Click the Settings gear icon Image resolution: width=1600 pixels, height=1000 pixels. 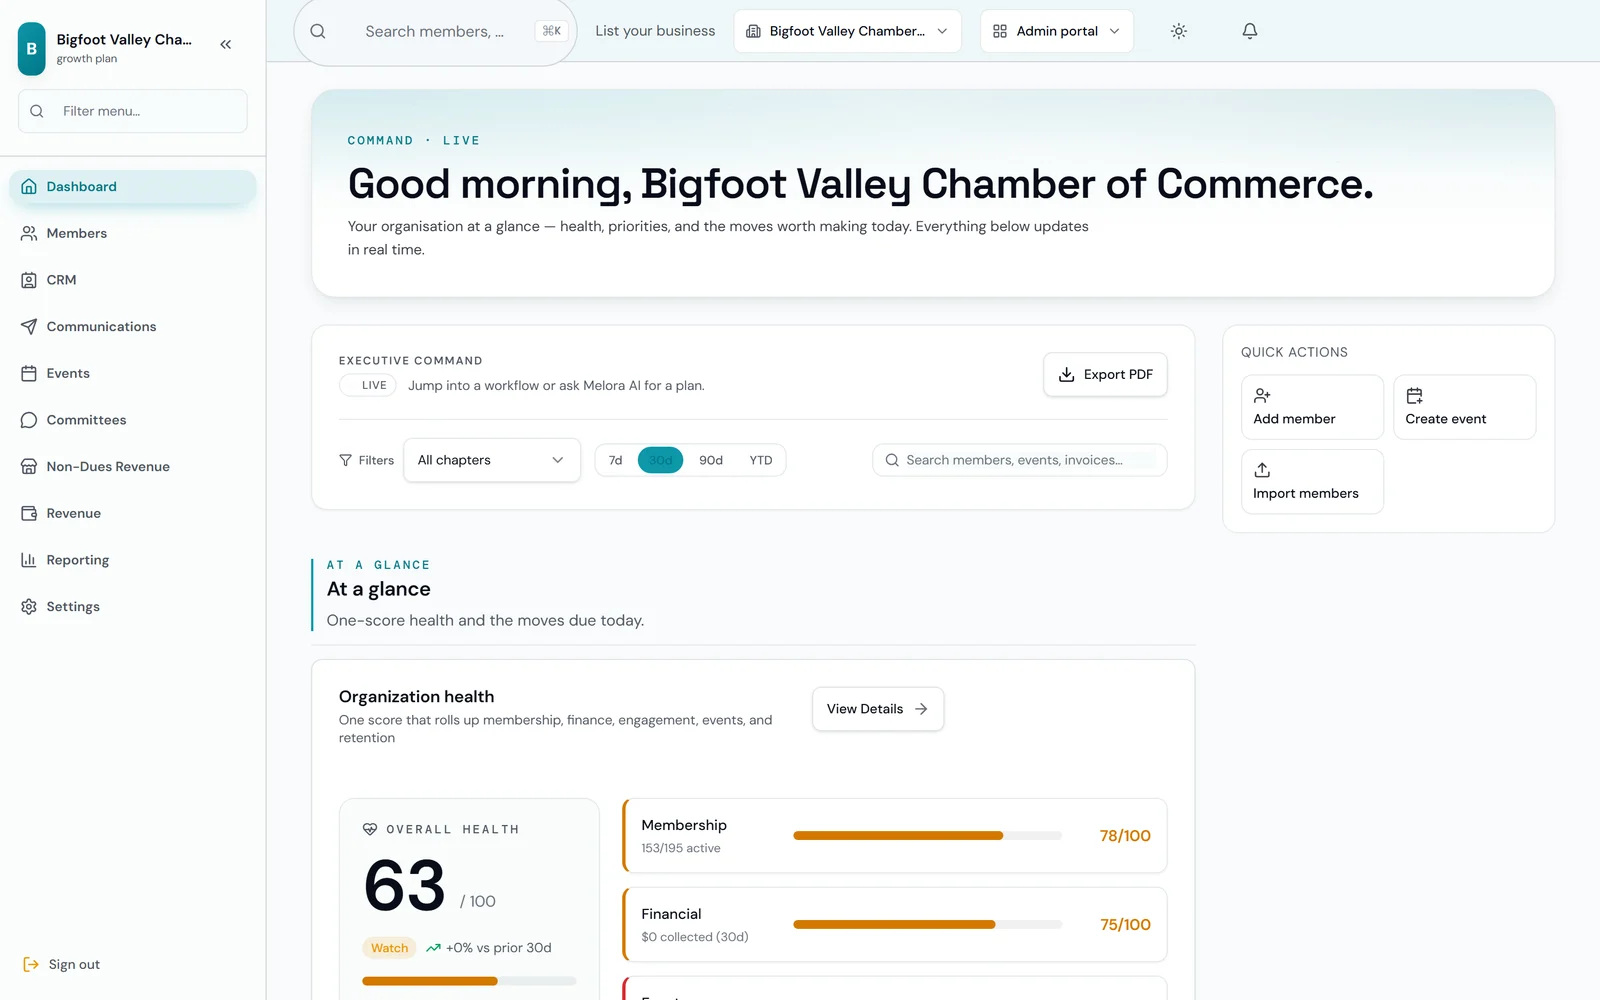(x=29, y=606)
